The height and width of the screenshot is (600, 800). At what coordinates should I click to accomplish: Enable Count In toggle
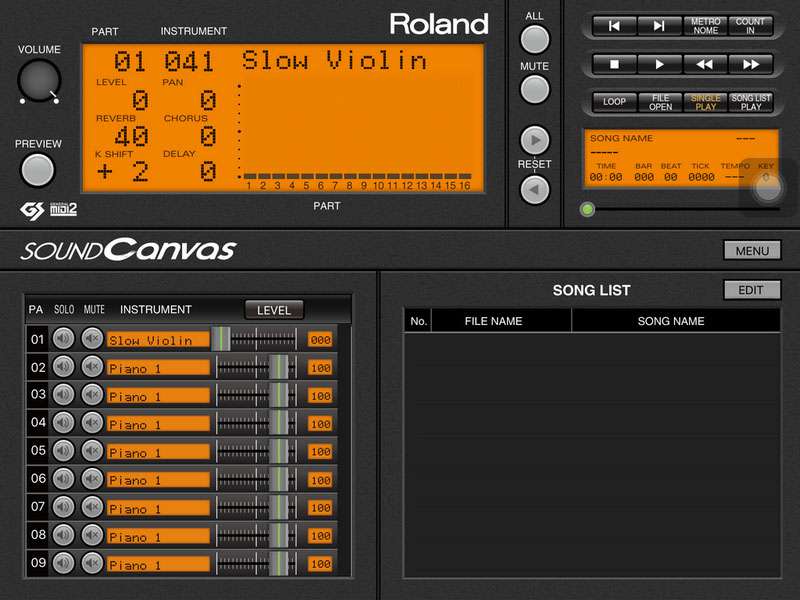[750, 26]
